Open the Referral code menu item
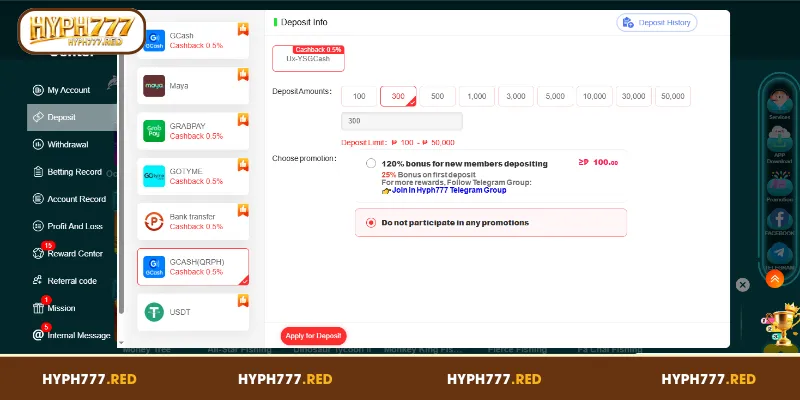Screen dimensions: 800x400 coord(72,281)
